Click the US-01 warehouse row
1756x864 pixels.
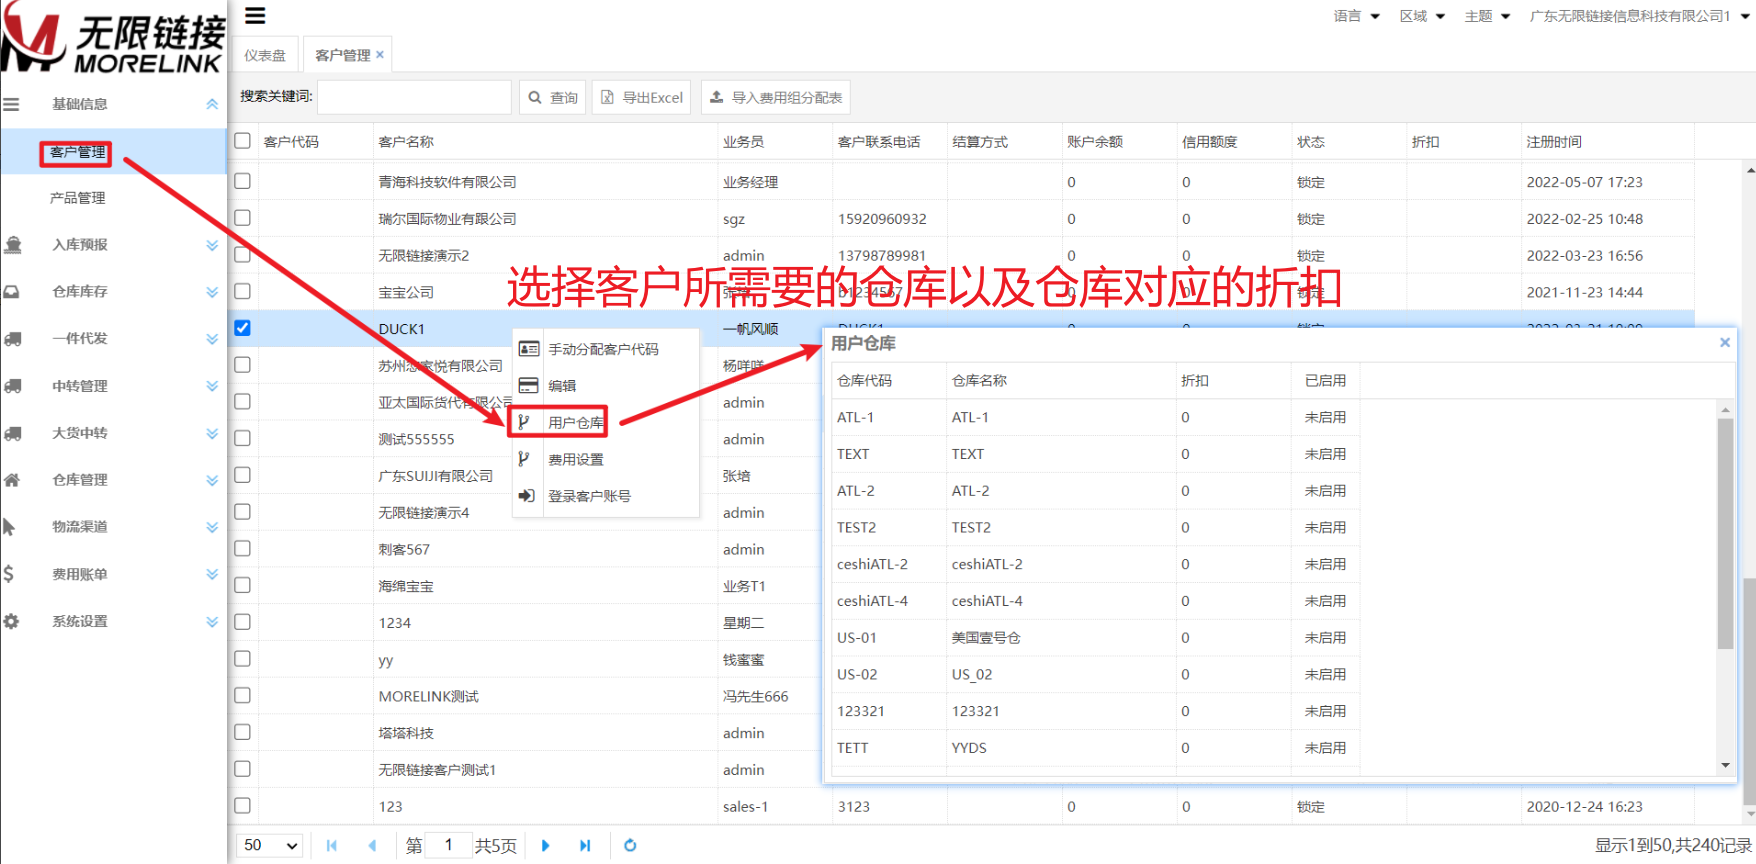click(1096, 637)
